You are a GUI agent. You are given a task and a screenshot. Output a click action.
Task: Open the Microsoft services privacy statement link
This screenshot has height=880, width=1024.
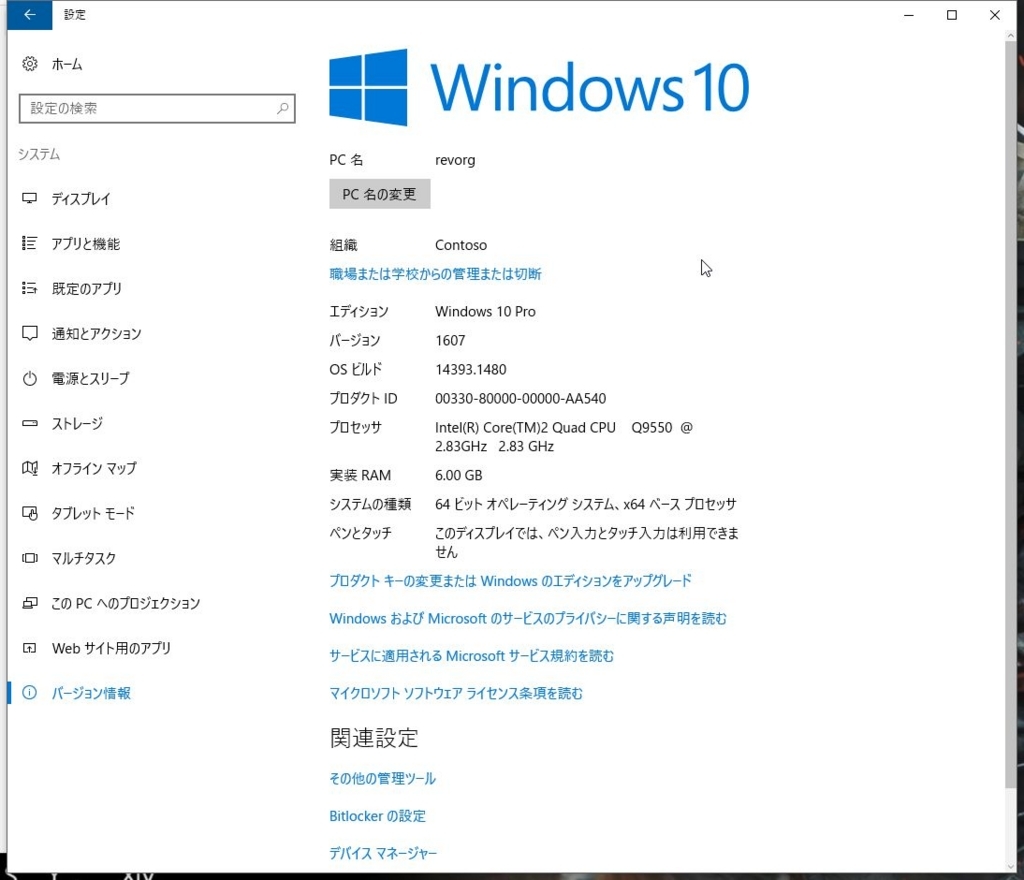528,618
